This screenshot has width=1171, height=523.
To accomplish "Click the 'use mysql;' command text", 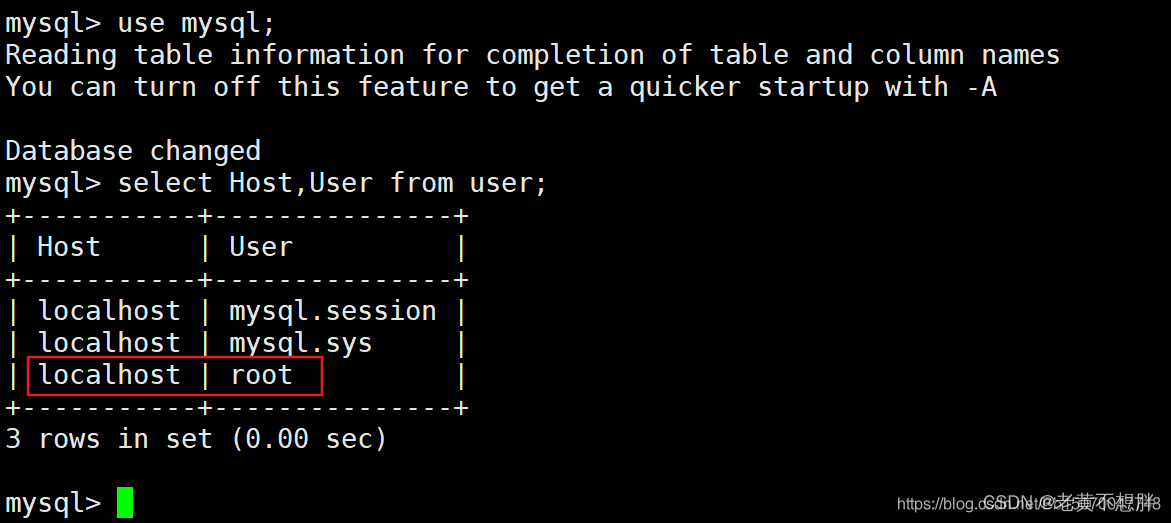I will click(x=196, y=22).
